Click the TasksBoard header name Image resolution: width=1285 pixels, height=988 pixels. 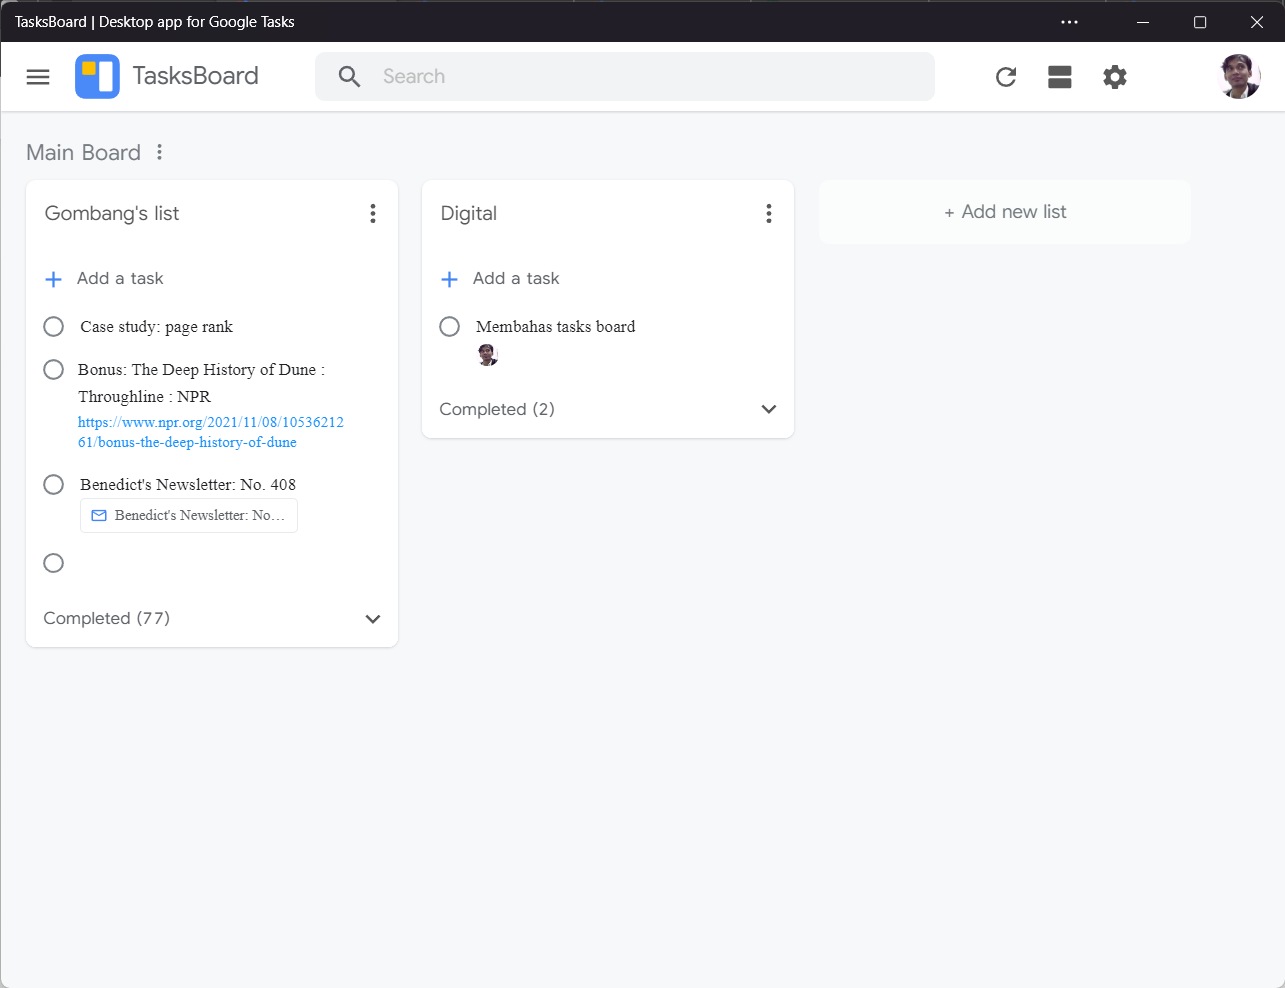[x=196, y=76]
